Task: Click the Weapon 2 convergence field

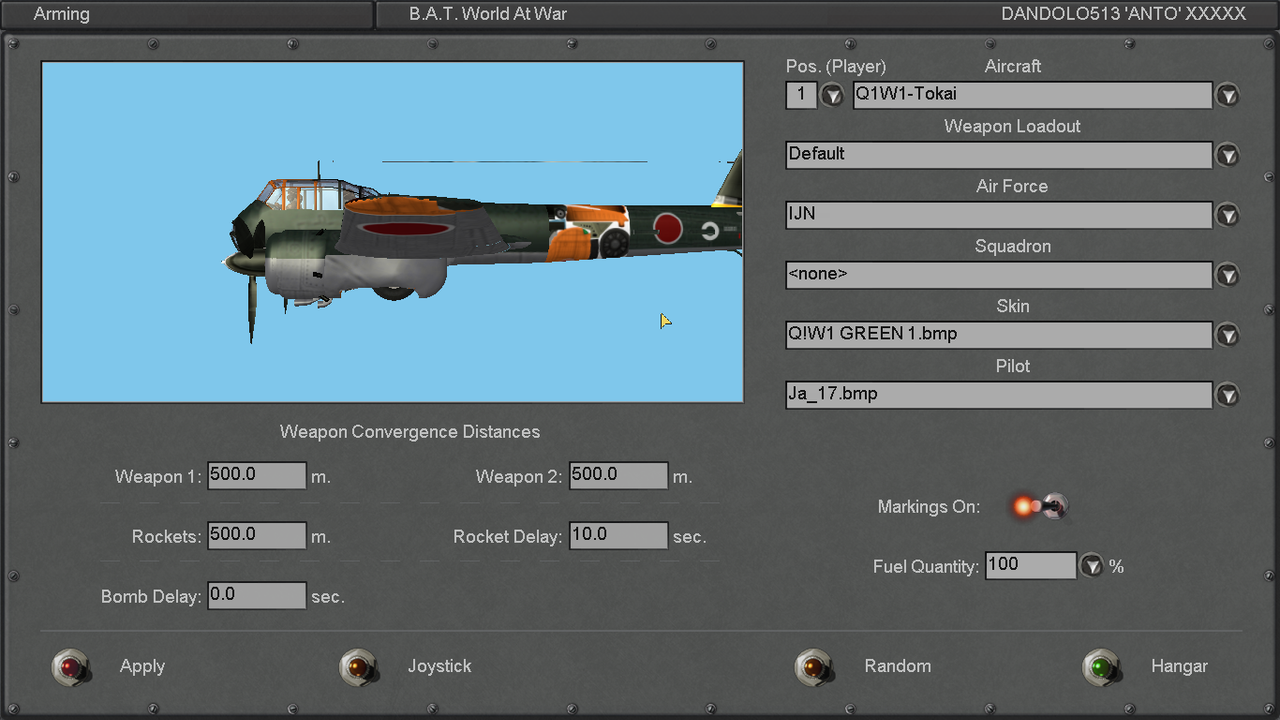Action: [x=618, y=475]
